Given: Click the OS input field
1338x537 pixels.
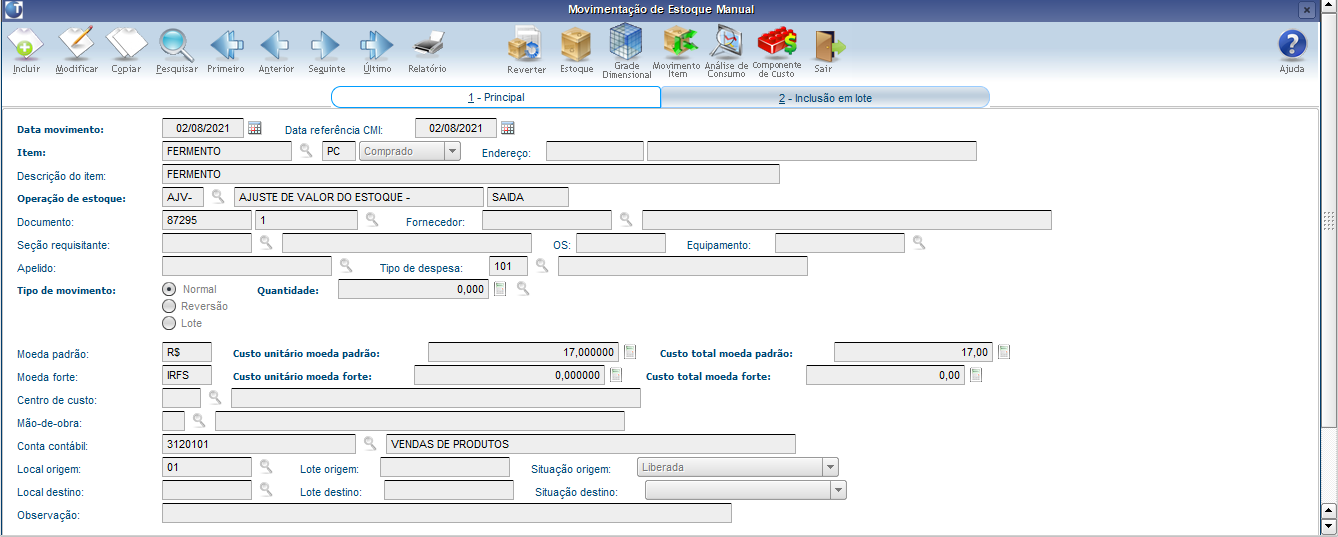Looking at the screenshot, I should click(x=621, y=243).
